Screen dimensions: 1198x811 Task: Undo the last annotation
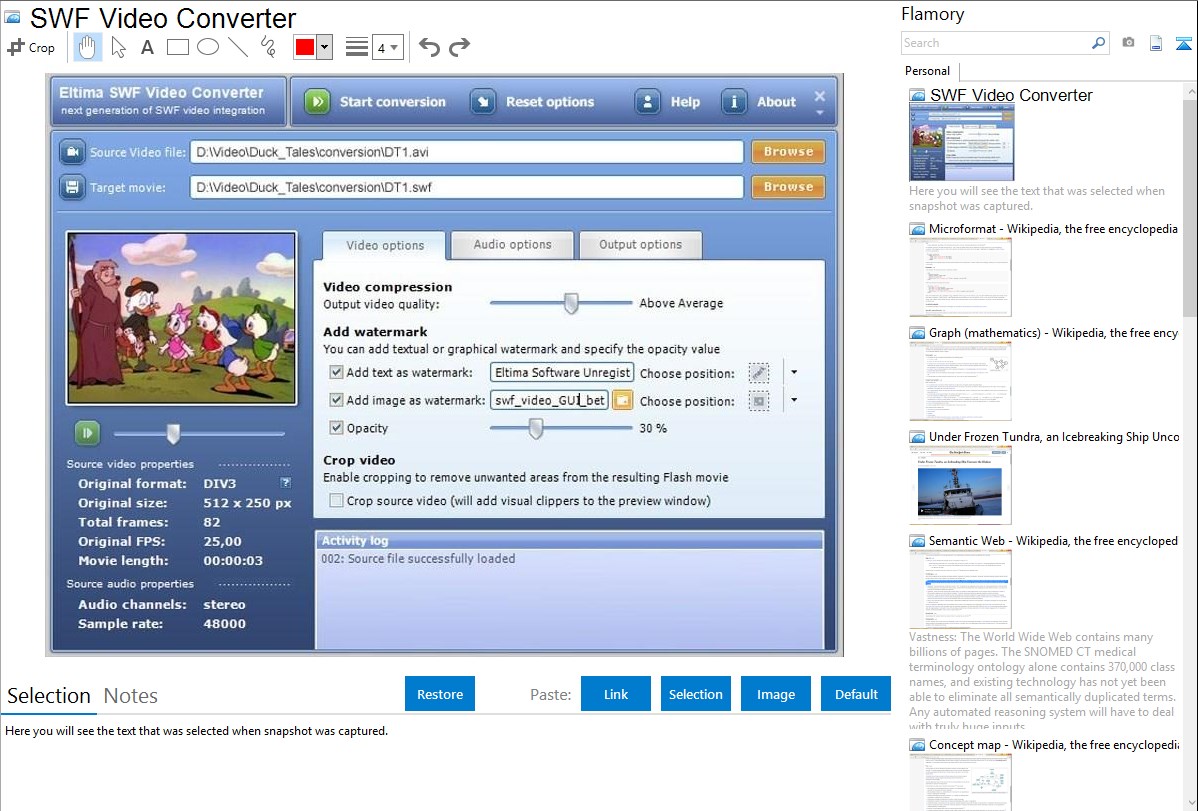click(x=429, y=47)
